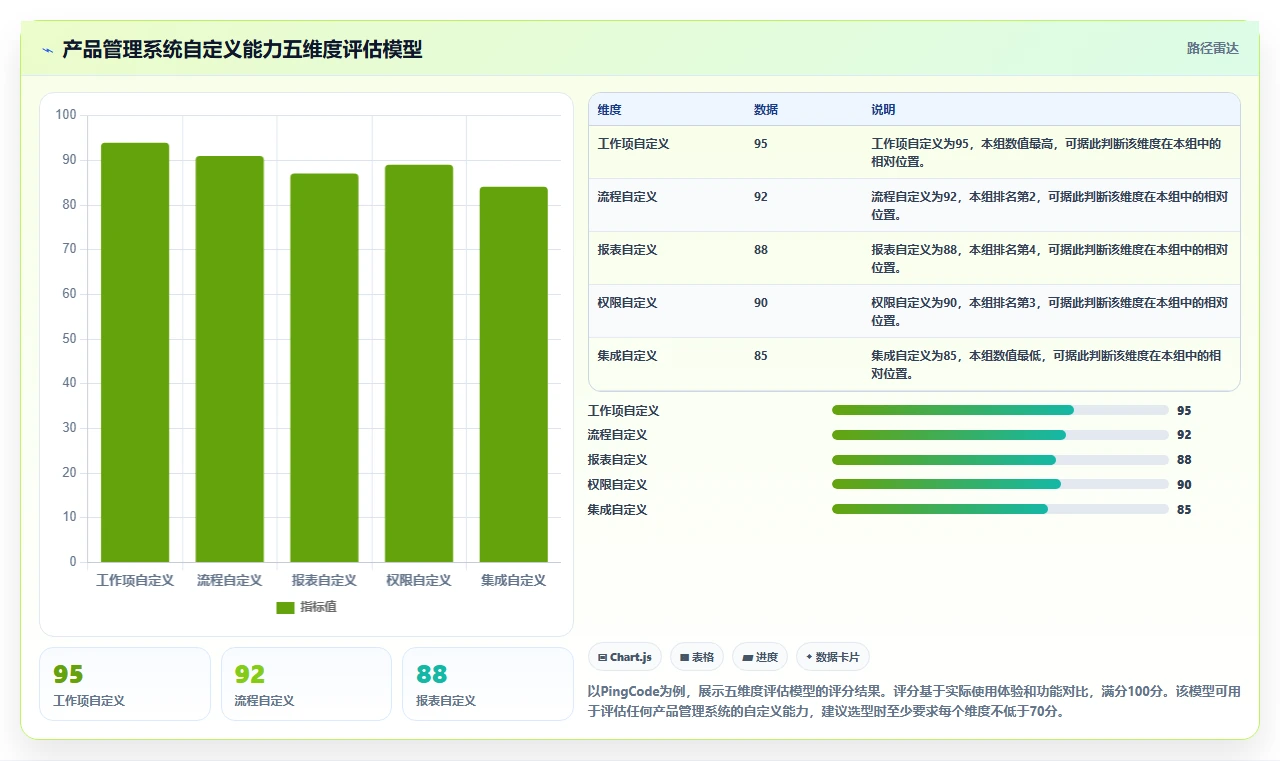Click the 流程自定义 progress bar showing 92
Screen dimensions: 1280x761
click(1000, 435)
